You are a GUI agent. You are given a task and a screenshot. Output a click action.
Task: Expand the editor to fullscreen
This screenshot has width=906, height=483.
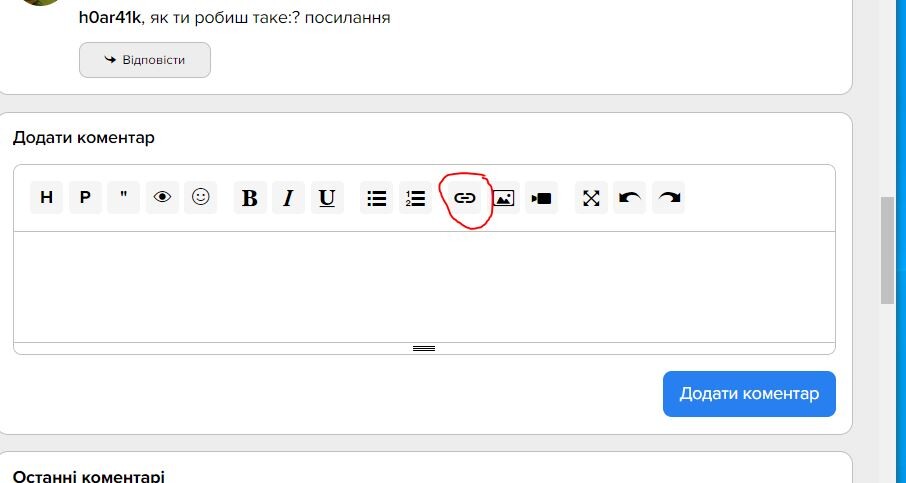pyautogui.click(x=591, y=198)
